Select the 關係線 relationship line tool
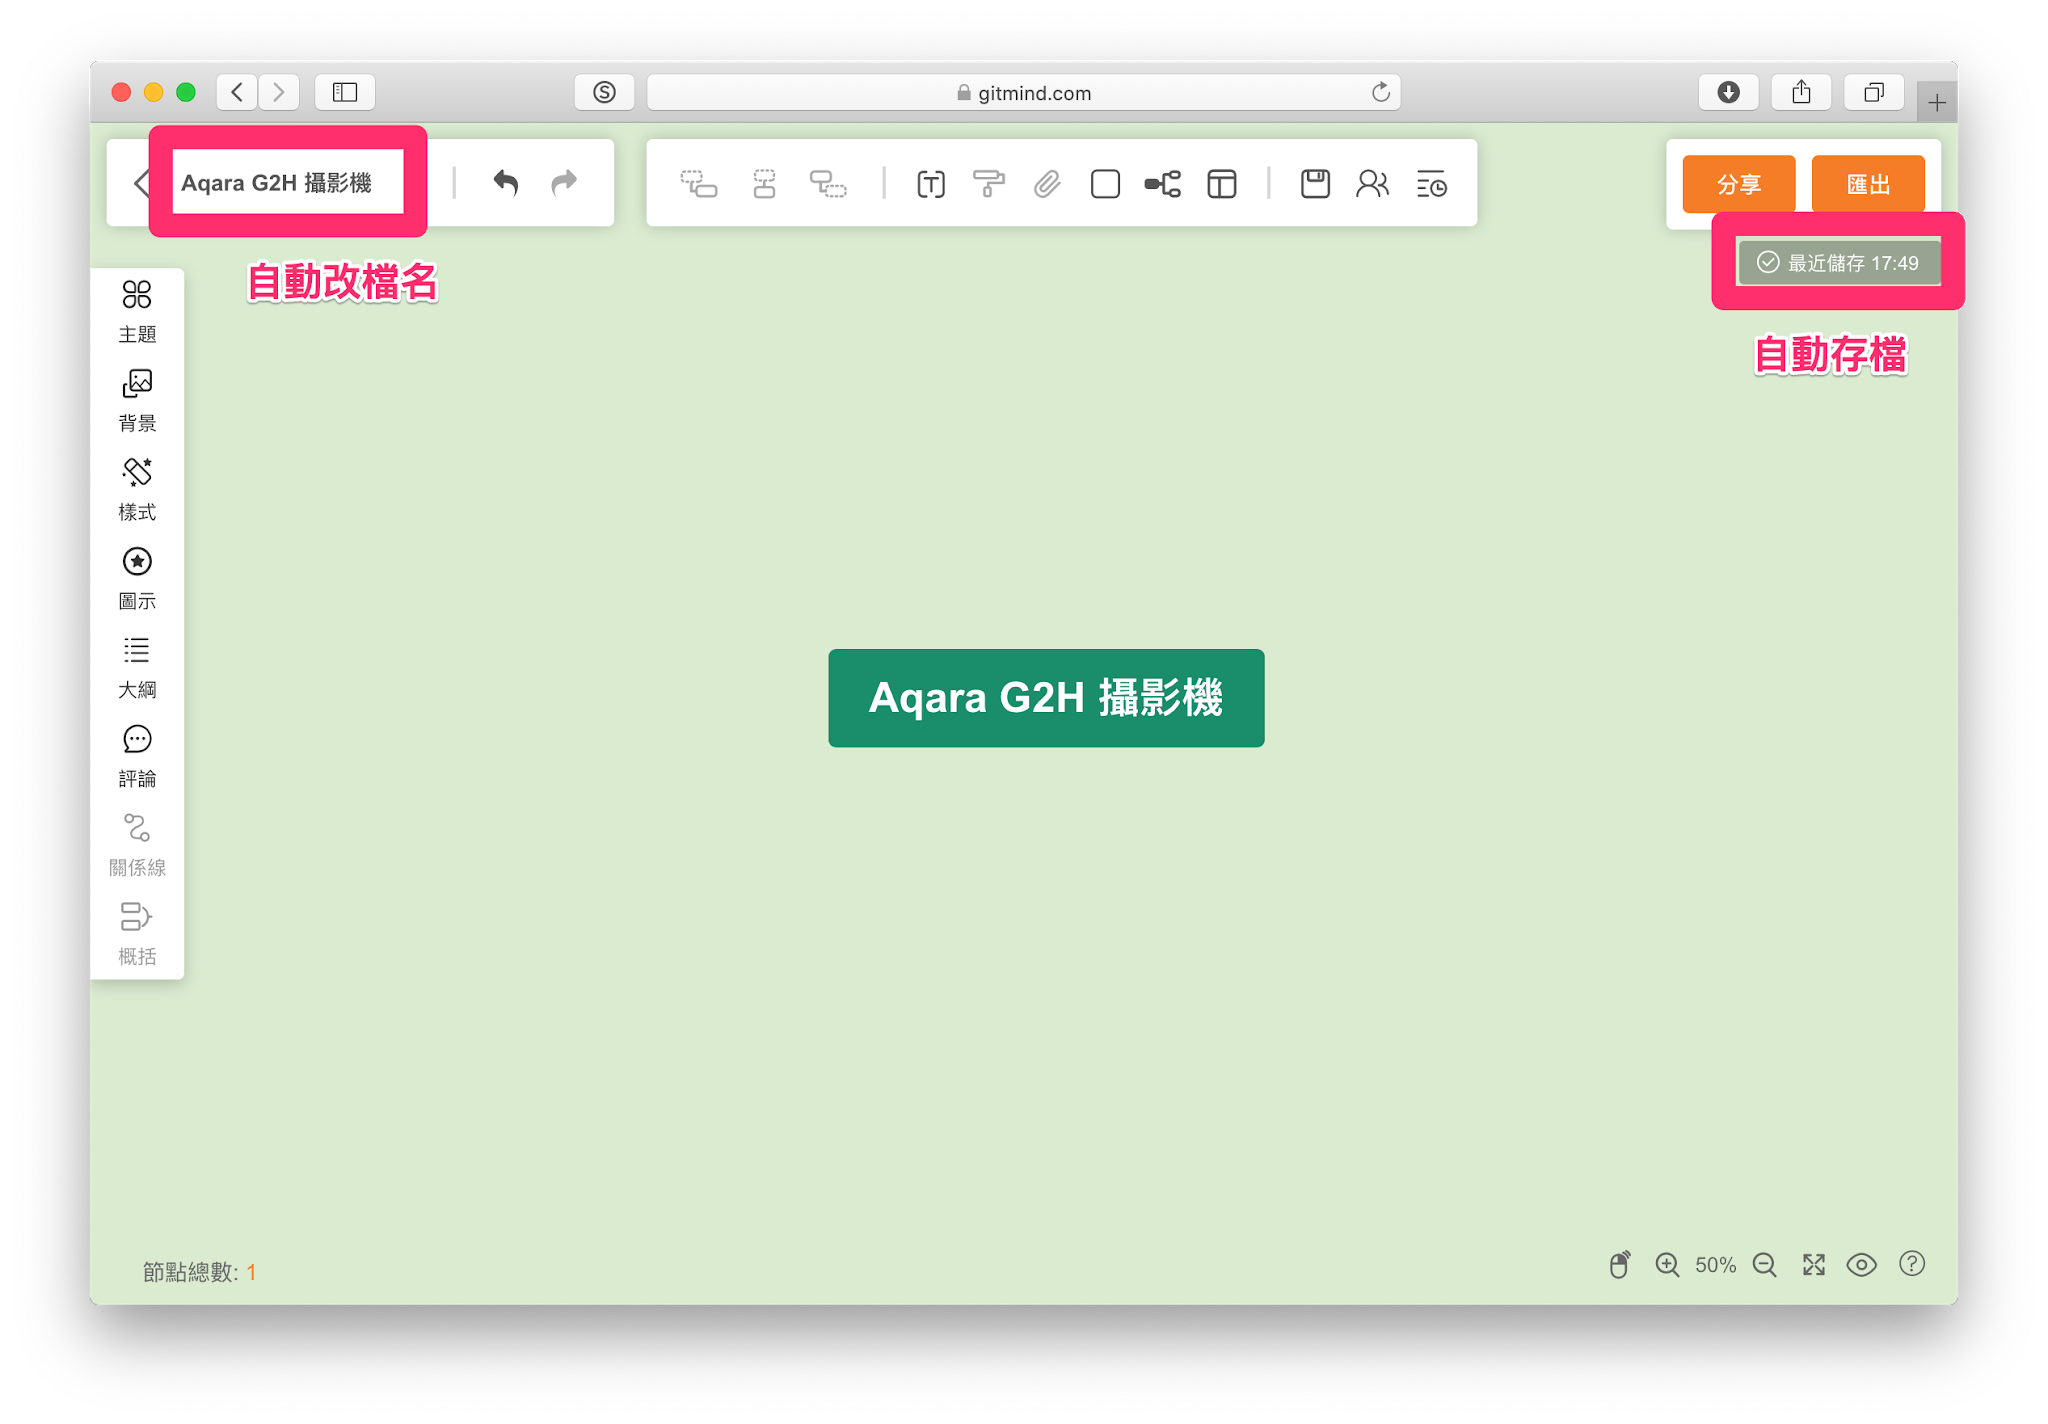The image size is (2048, 1424). (x=137, y=846)
